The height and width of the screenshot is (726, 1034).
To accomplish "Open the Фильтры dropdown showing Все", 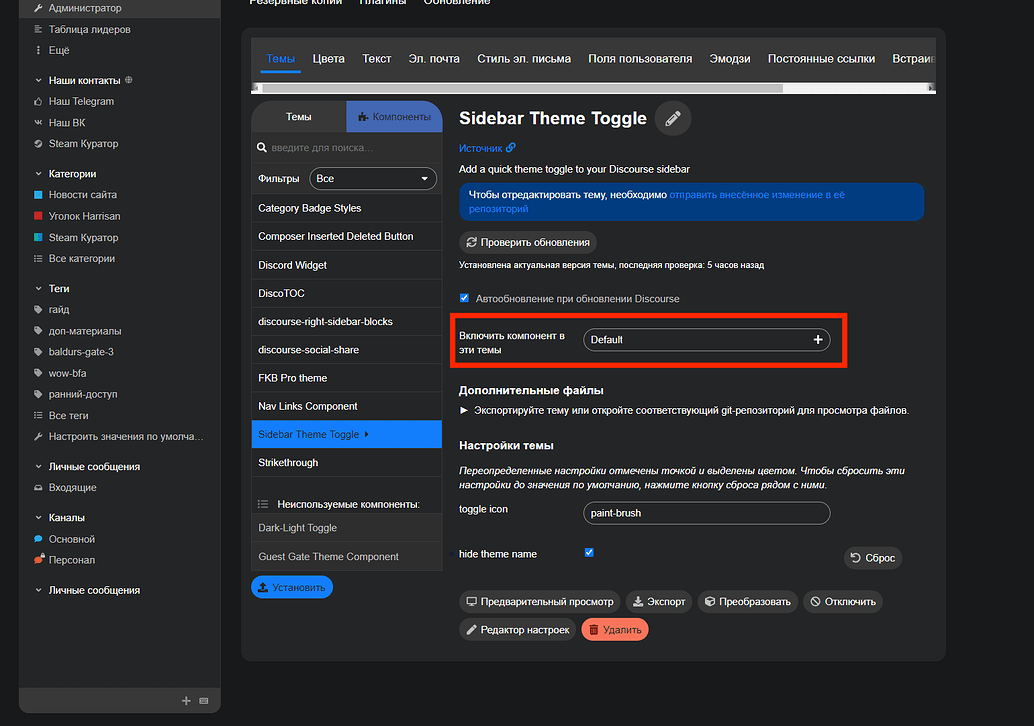I will pyautogui.click(x=373, y=179).
